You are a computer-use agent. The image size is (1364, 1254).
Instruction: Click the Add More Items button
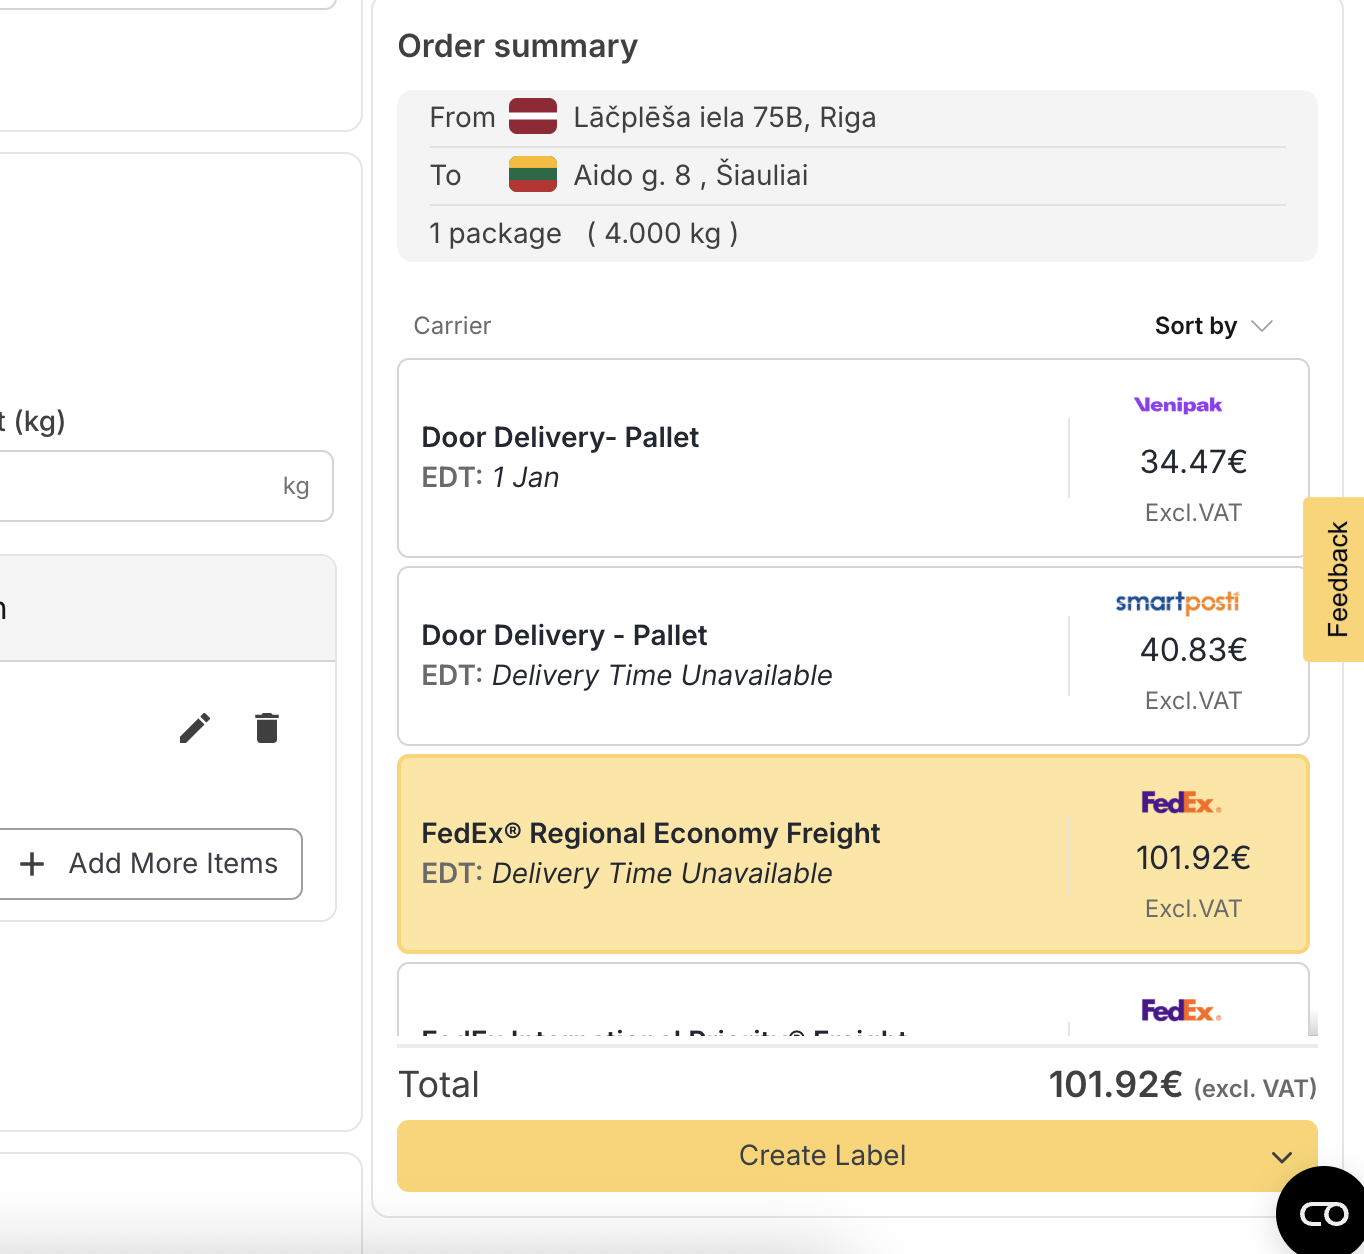150,864
